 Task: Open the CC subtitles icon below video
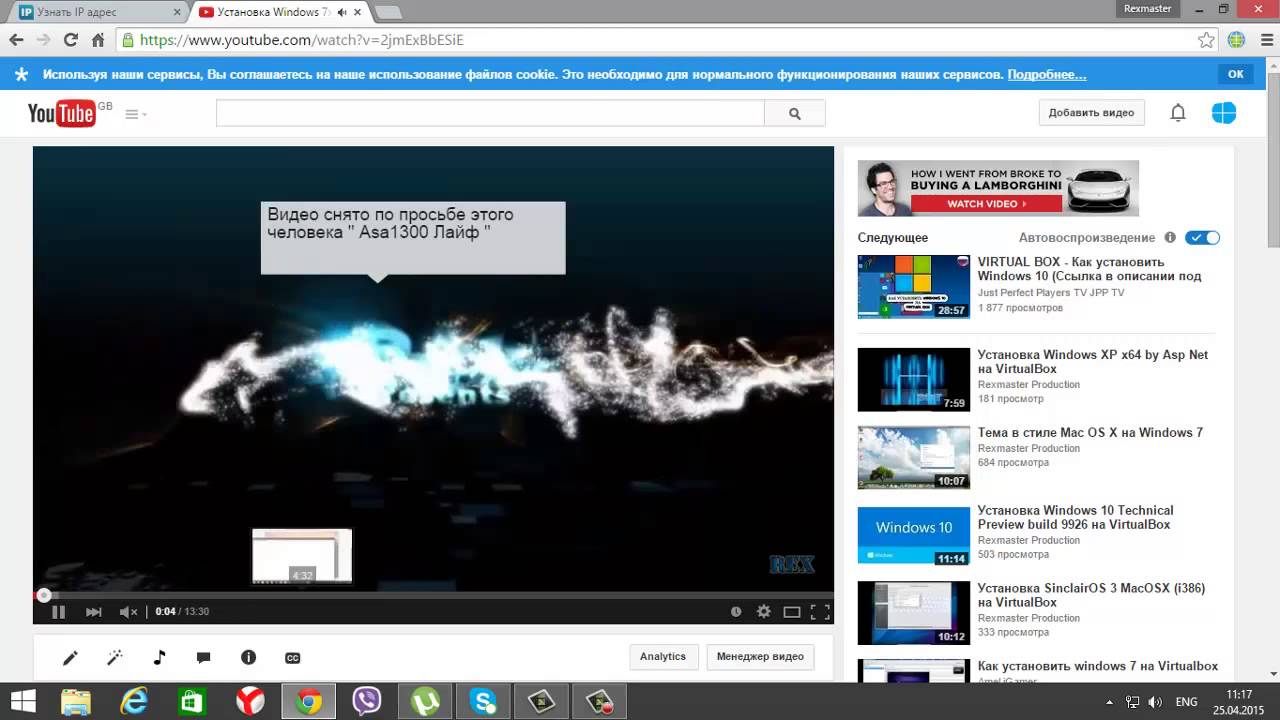(293, 658)
